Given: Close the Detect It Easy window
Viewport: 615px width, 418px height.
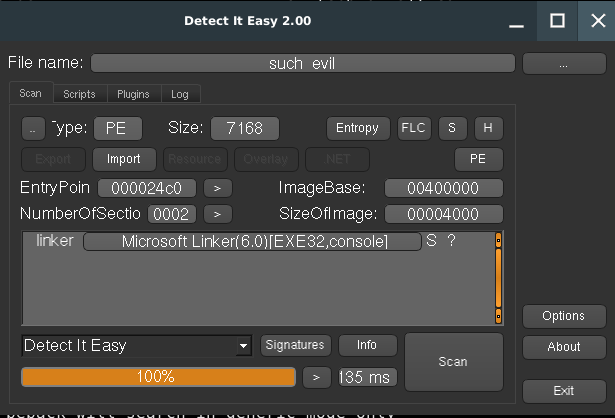Looking at the screenshot, I should (x=598, y=21).
